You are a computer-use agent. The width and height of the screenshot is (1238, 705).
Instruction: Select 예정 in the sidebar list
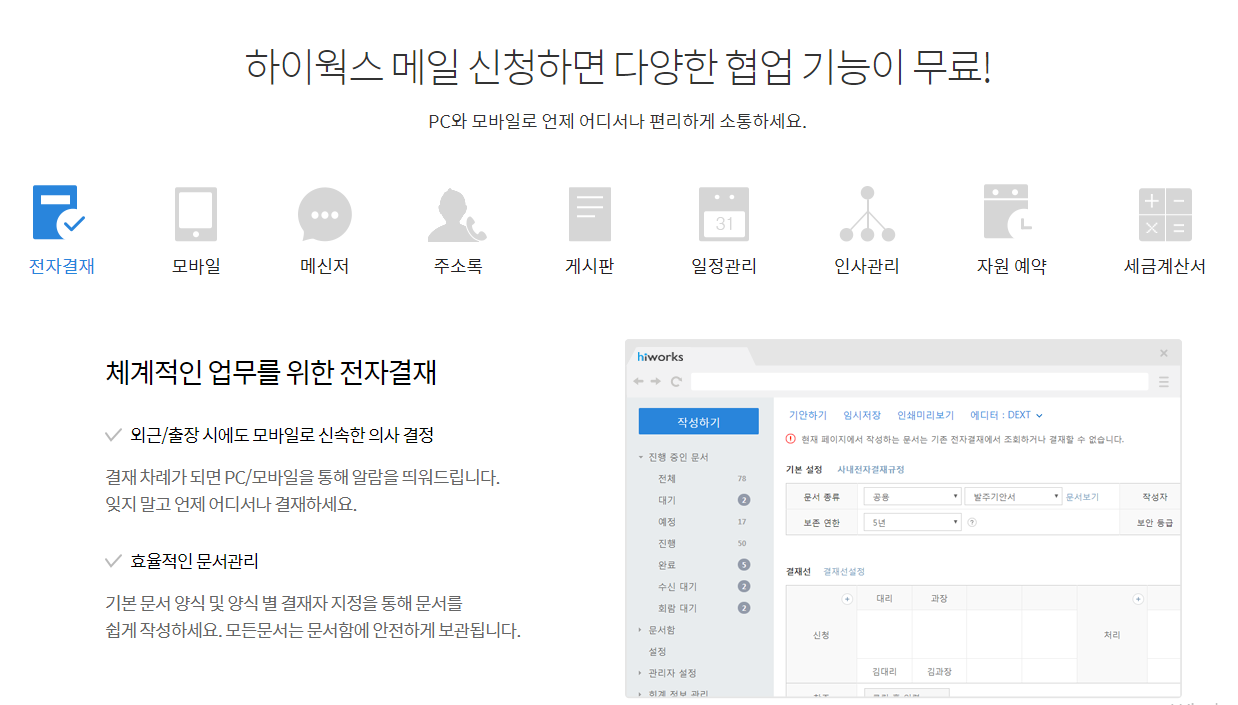point(666,522)
